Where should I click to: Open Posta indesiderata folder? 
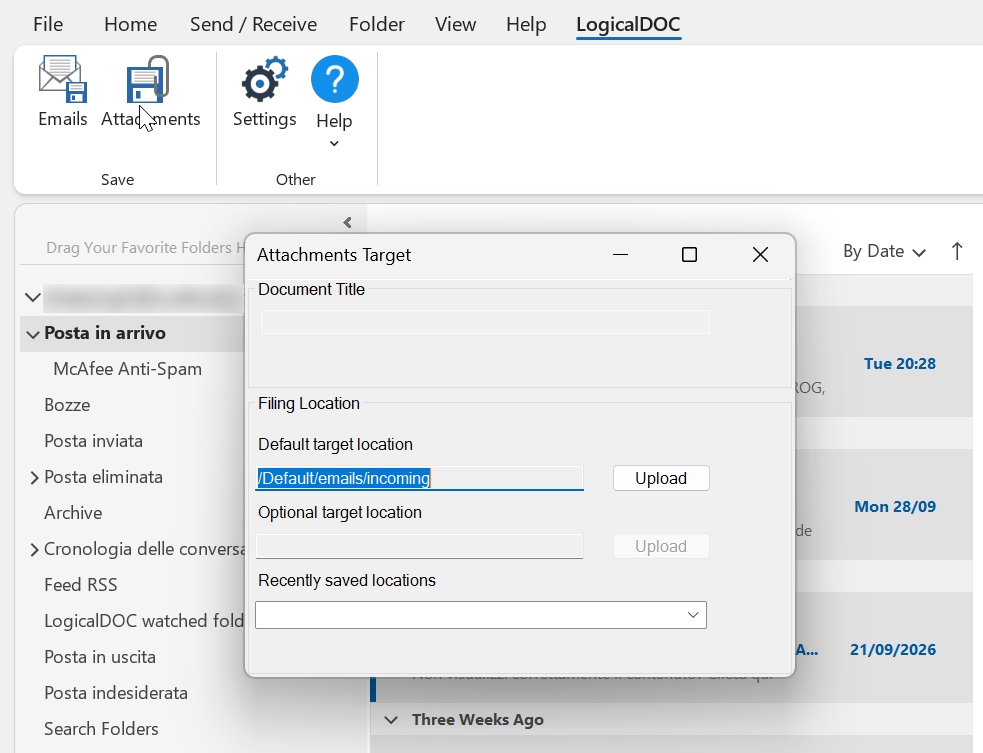(x=116, y=693)
